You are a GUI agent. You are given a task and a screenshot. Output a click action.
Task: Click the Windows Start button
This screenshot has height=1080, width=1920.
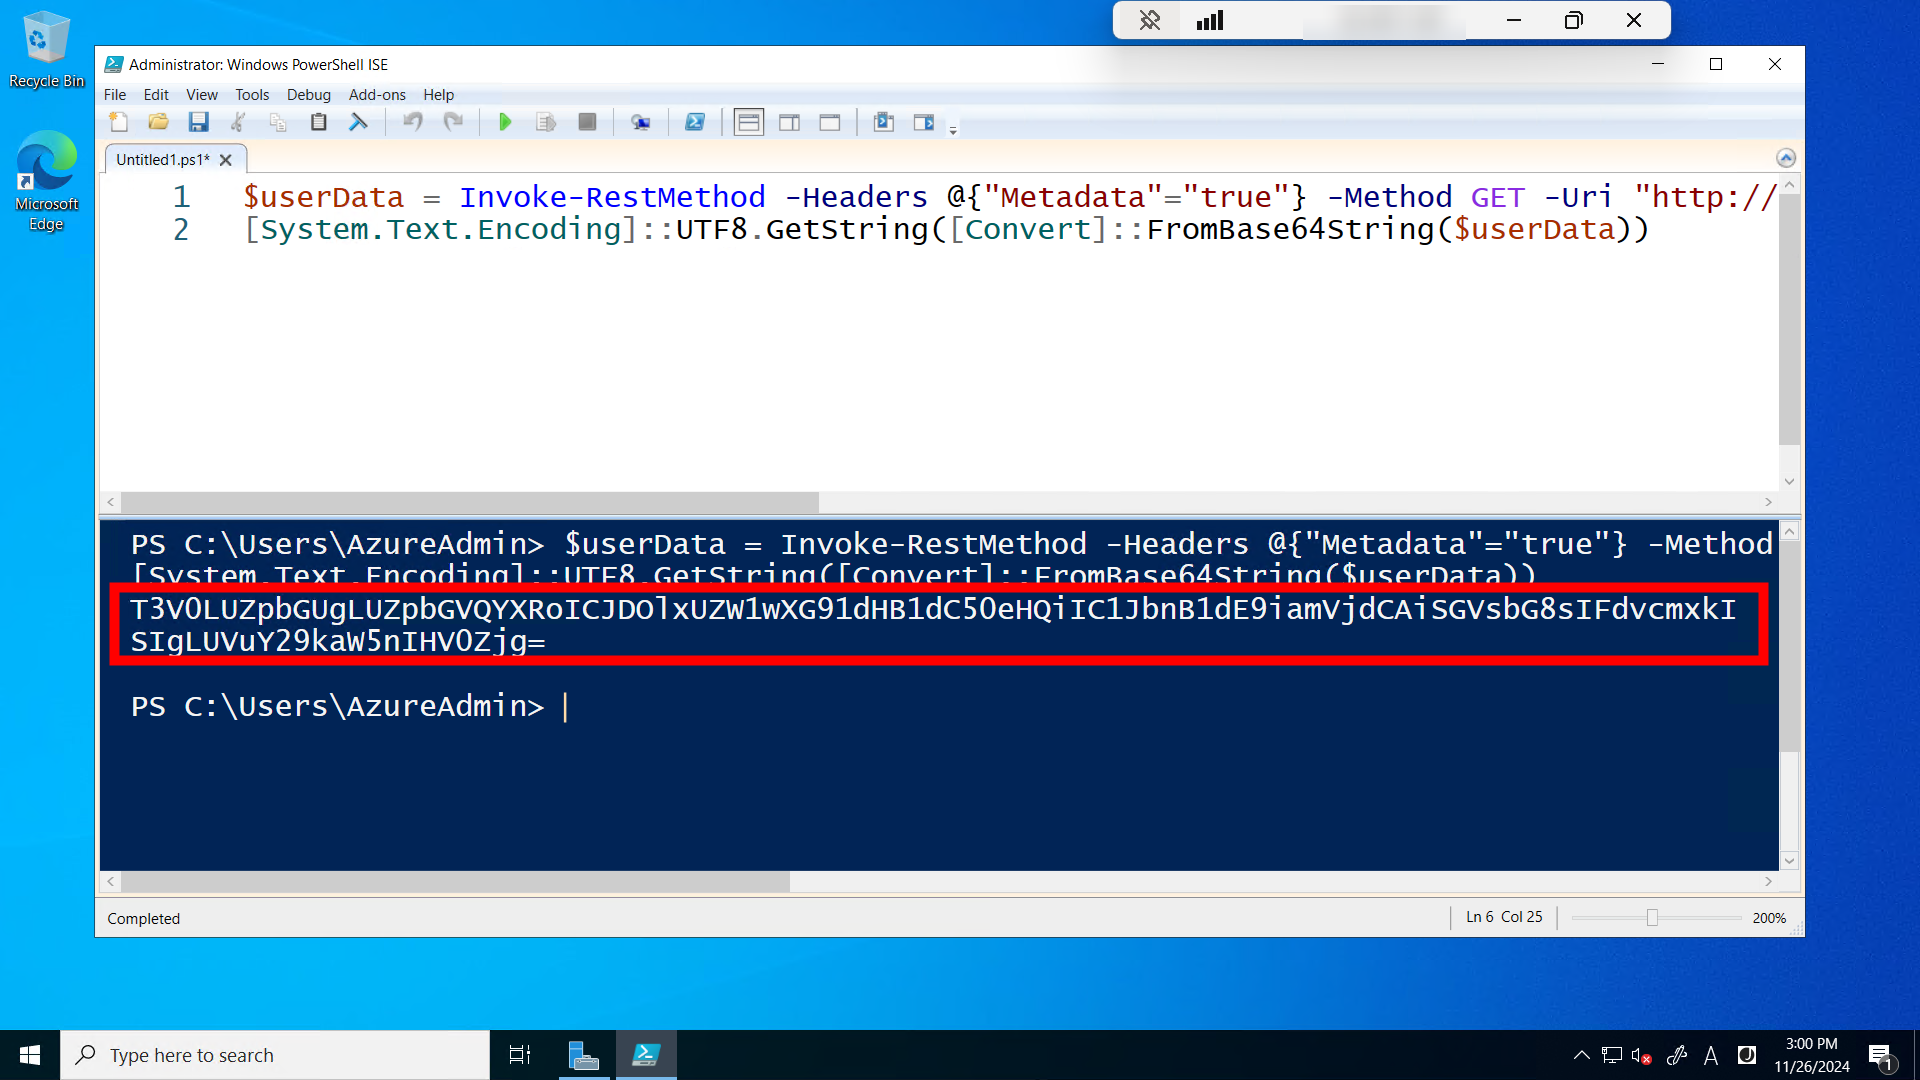tap(30, 1055)
